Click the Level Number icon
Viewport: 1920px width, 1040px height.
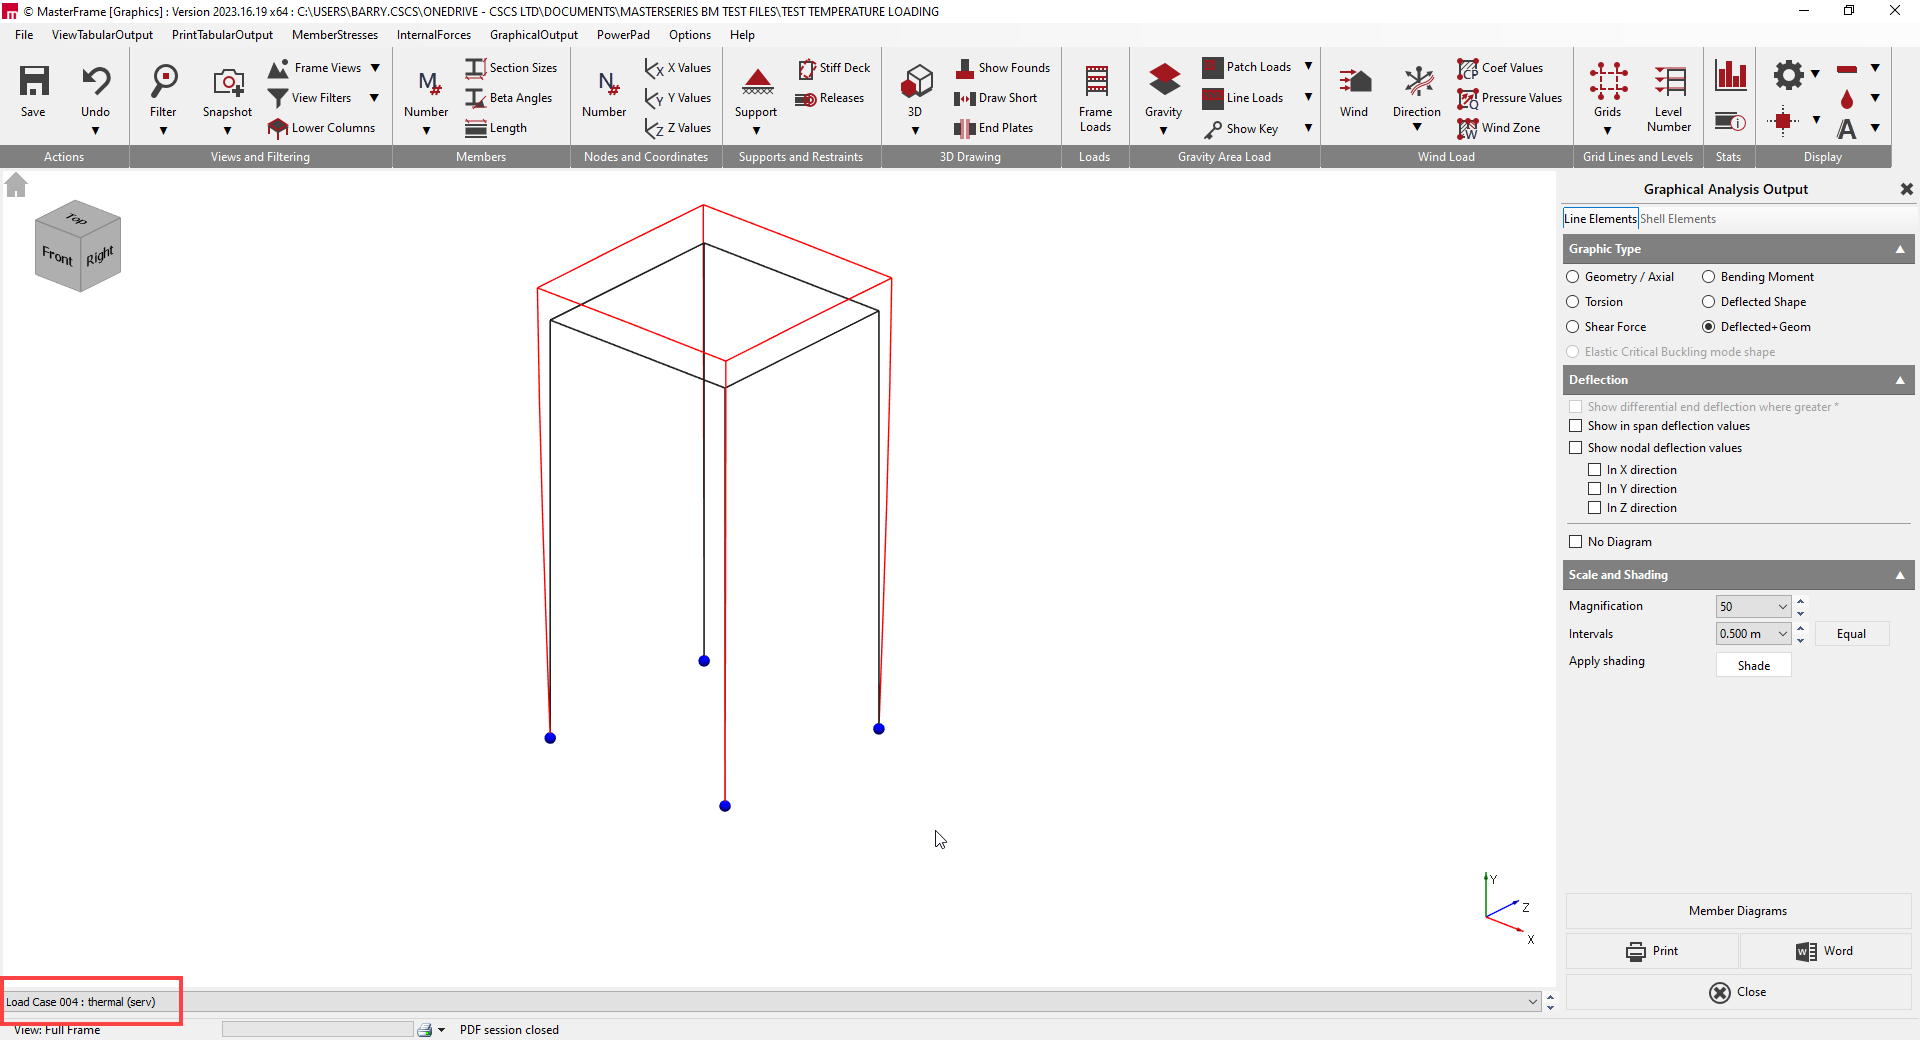pos(1669,81)
